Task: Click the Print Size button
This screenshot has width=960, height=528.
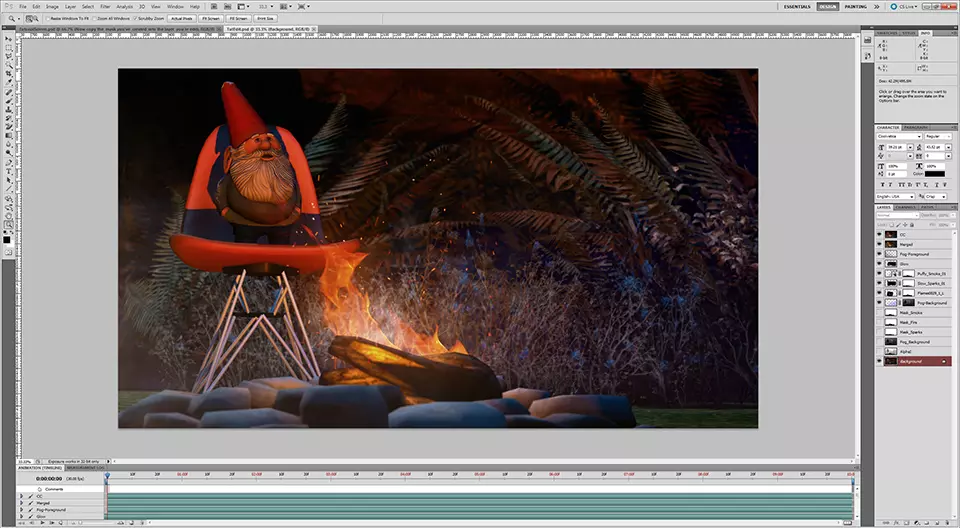Action: click(x=267, y=18)
